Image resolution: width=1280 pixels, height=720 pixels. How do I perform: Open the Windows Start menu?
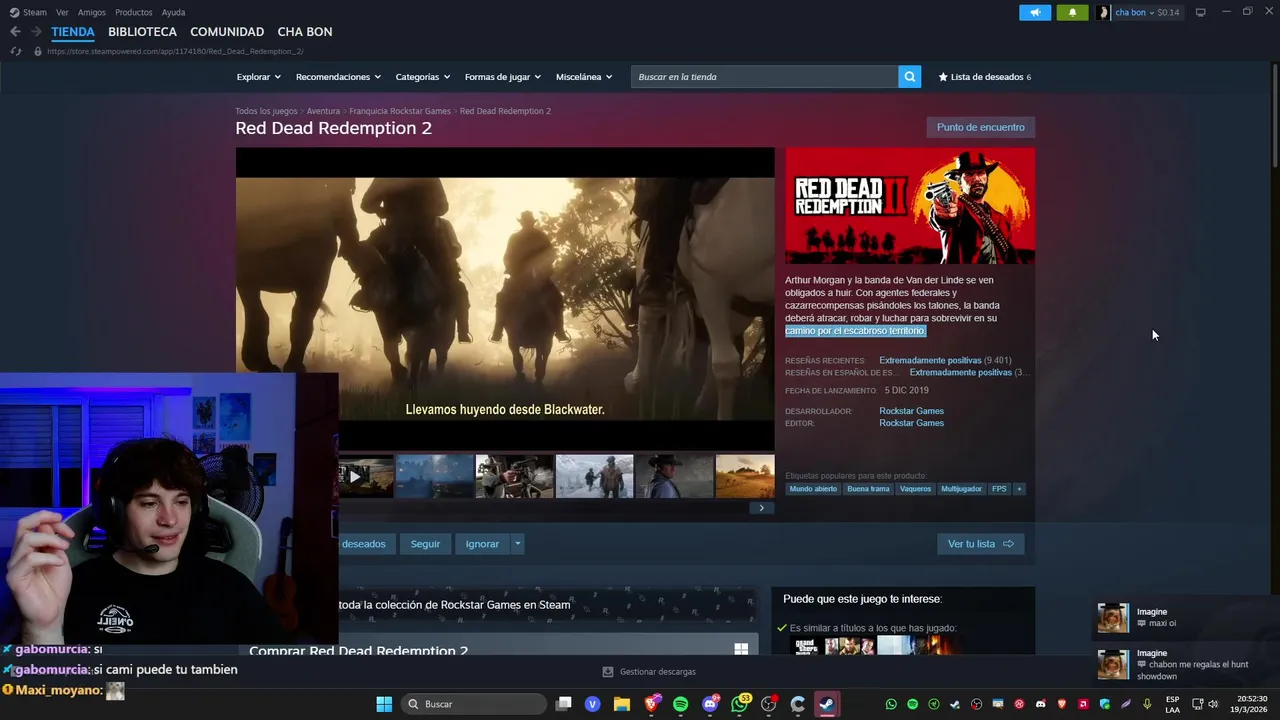pyautogui.click(x=384, y=704)
